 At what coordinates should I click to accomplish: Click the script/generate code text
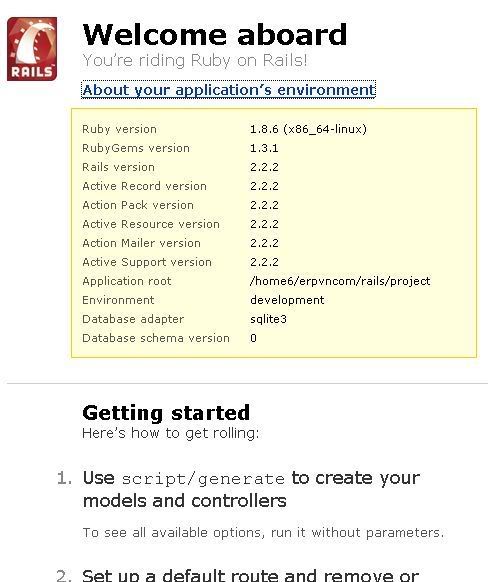tap(203, 479)
